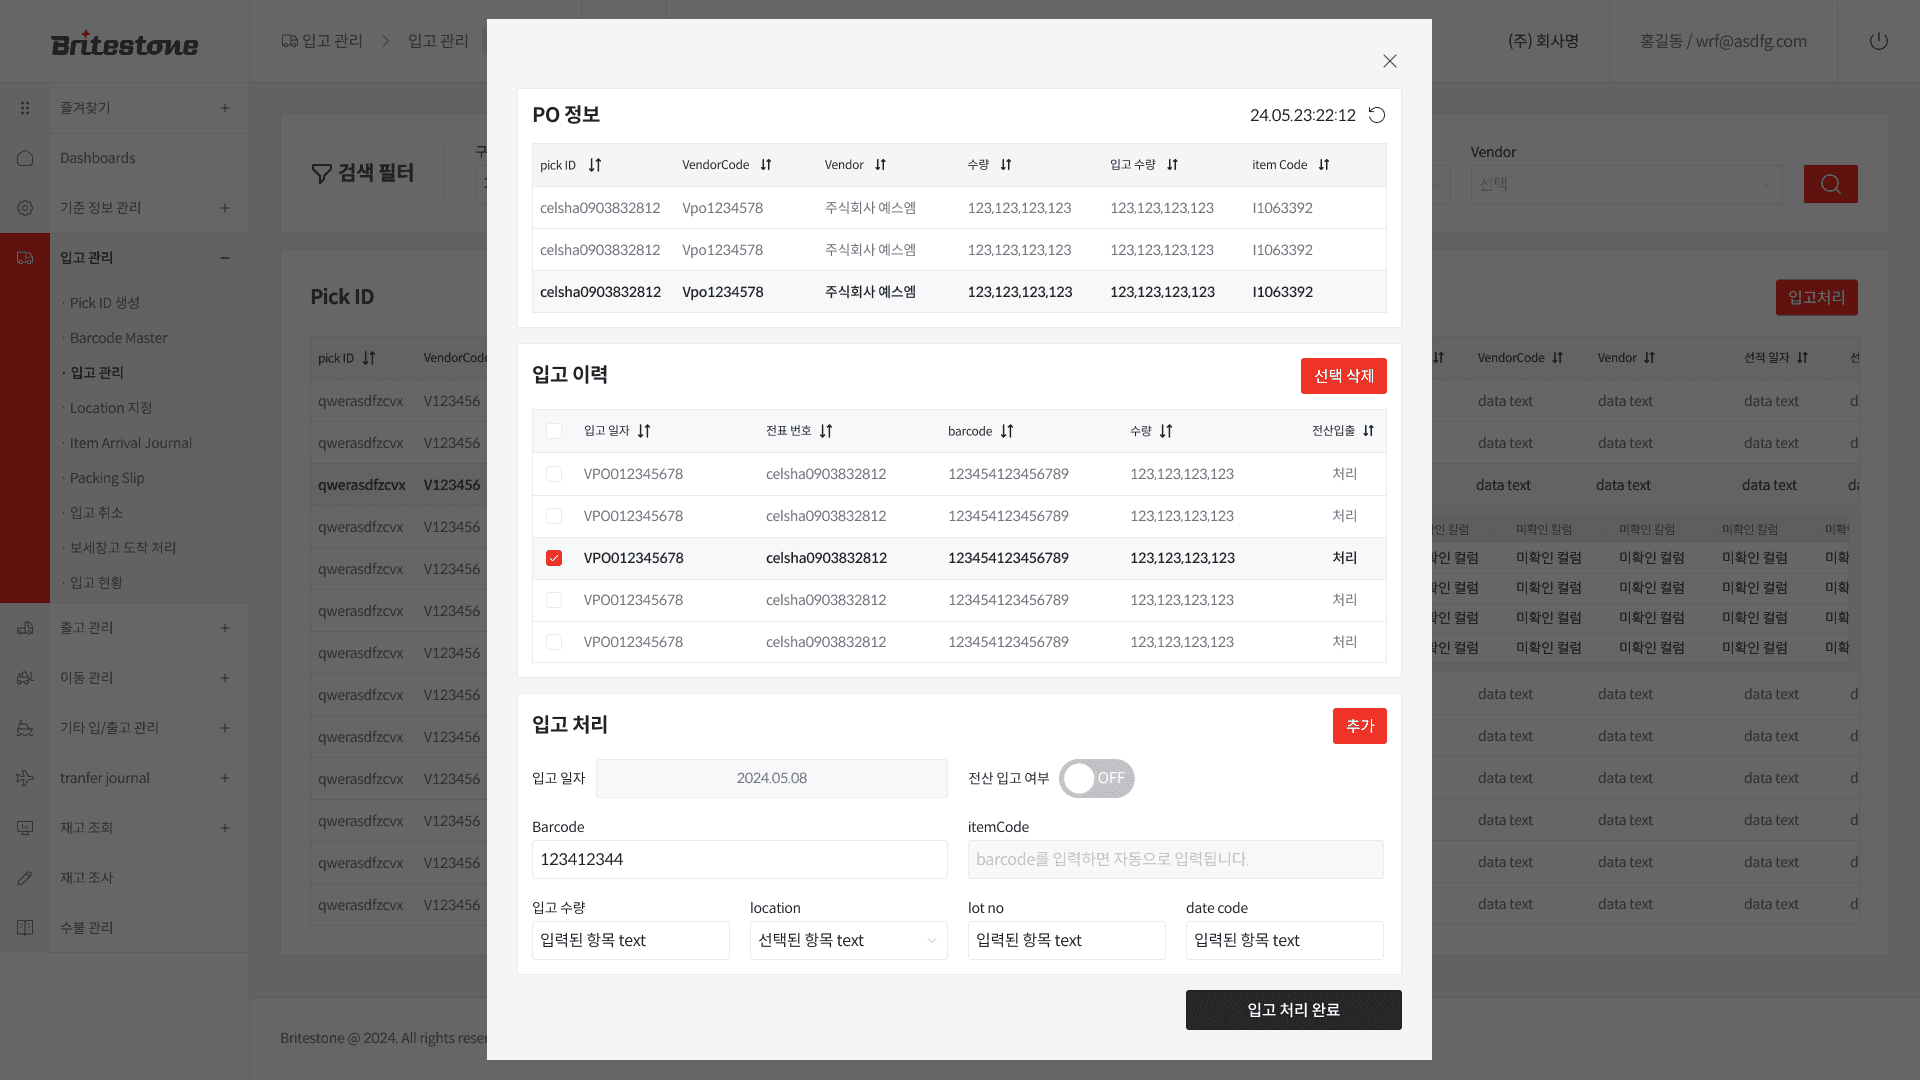Image resolution: width=1920 pixels, height=1080 pixels.
Task: Open 보세창고 도착 처리 submenu item
Action: [123, 548]
